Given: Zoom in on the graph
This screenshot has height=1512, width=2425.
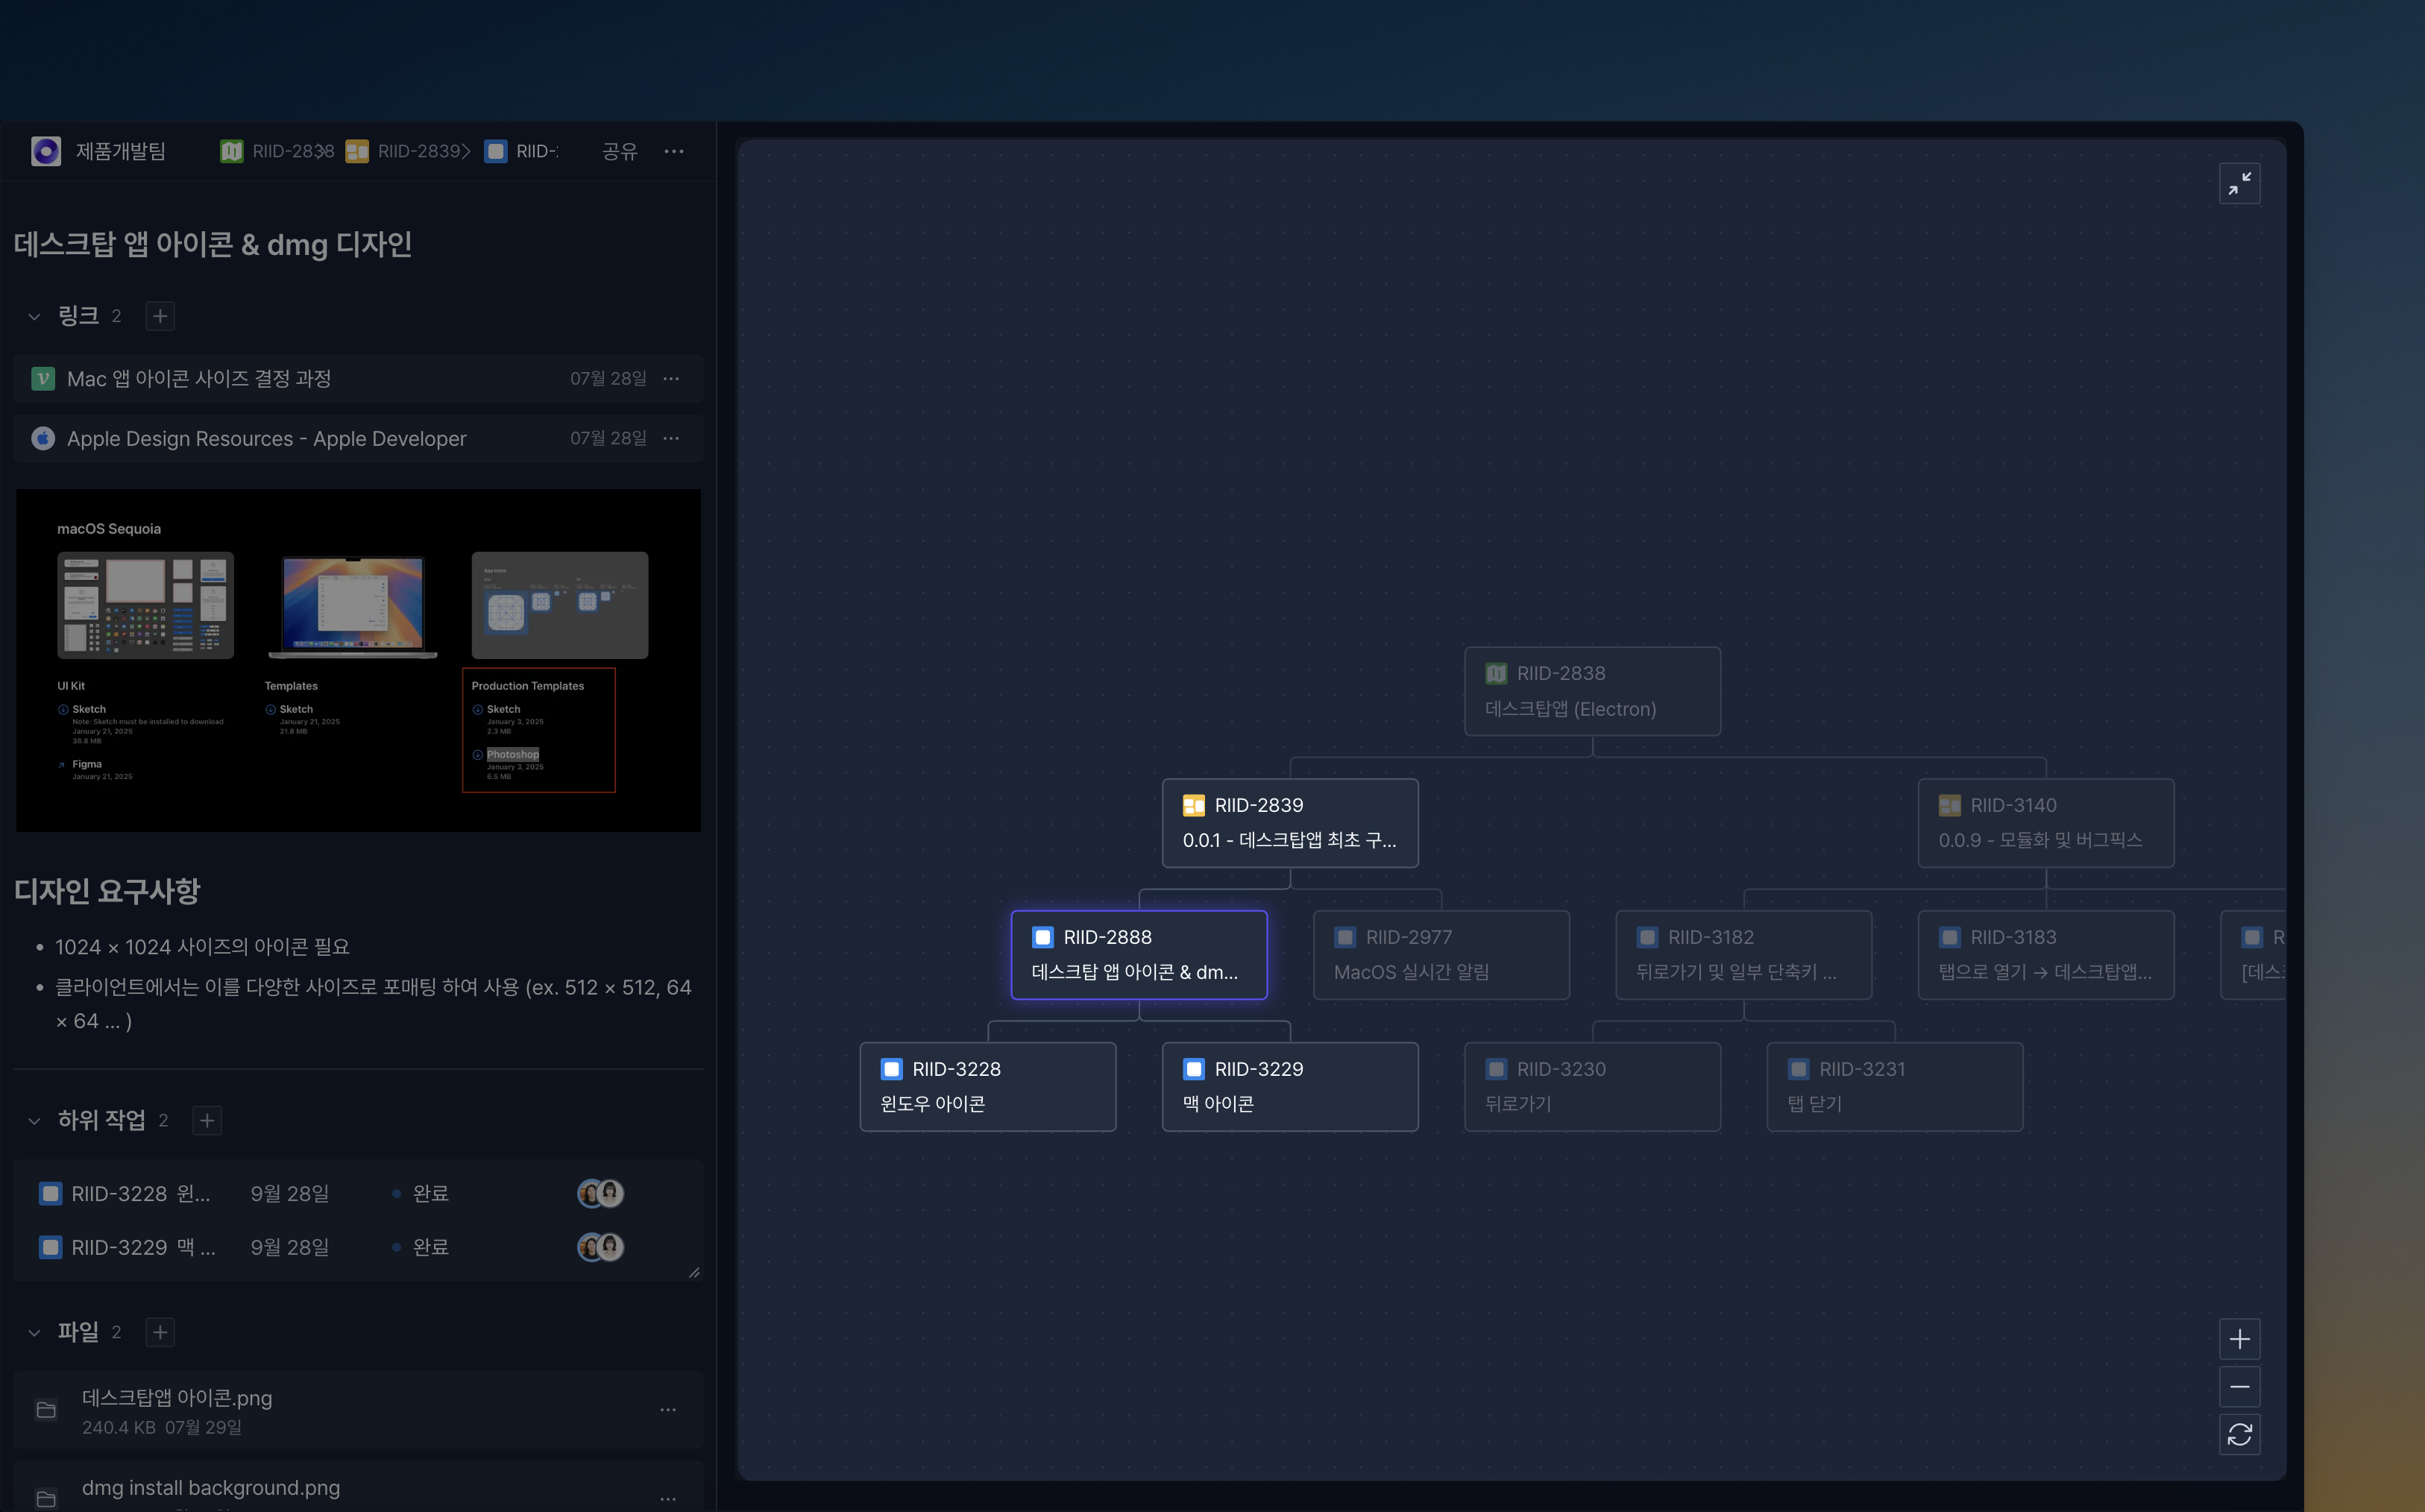Looking at the screenshot, I should [2240, 1339].
